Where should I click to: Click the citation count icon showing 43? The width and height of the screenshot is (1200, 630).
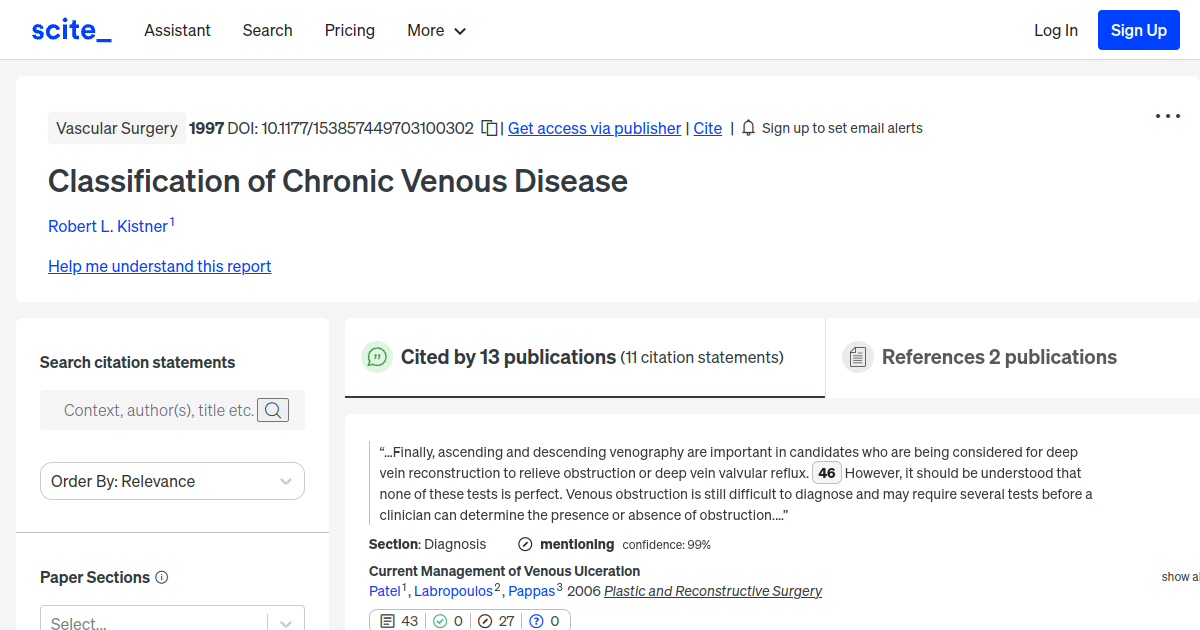pyautogui.click(x=386, y=620)
